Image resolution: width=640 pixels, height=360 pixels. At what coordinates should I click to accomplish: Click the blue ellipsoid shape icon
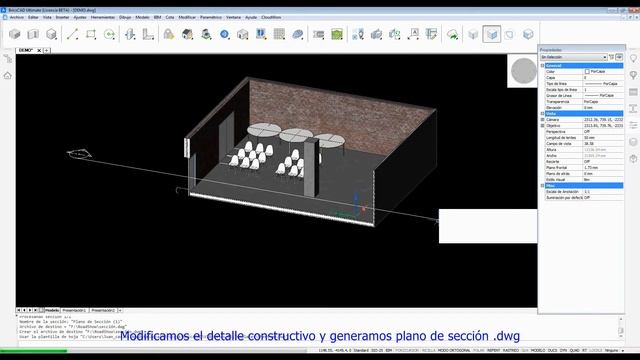(x=298, y=34)
